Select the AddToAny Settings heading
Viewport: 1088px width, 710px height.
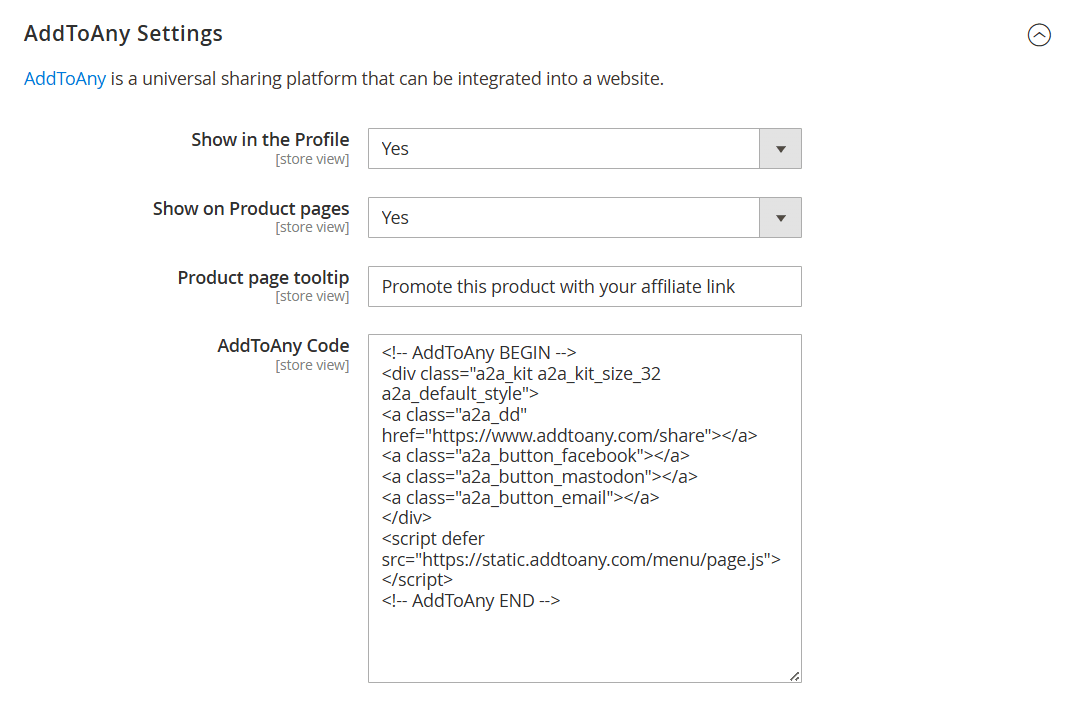(x=123, y=33)
